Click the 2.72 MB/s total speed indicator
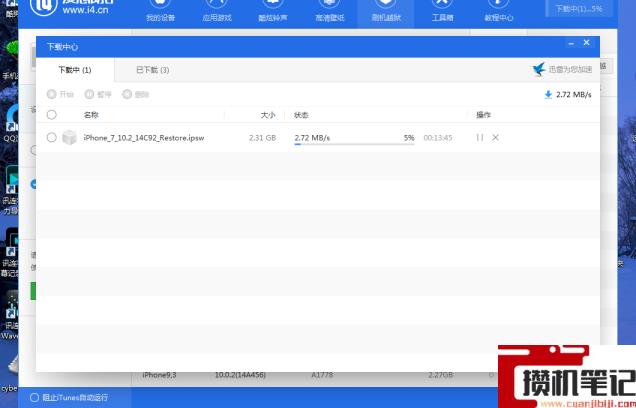This screenshot has height=408, width=636. pos(574,94)
